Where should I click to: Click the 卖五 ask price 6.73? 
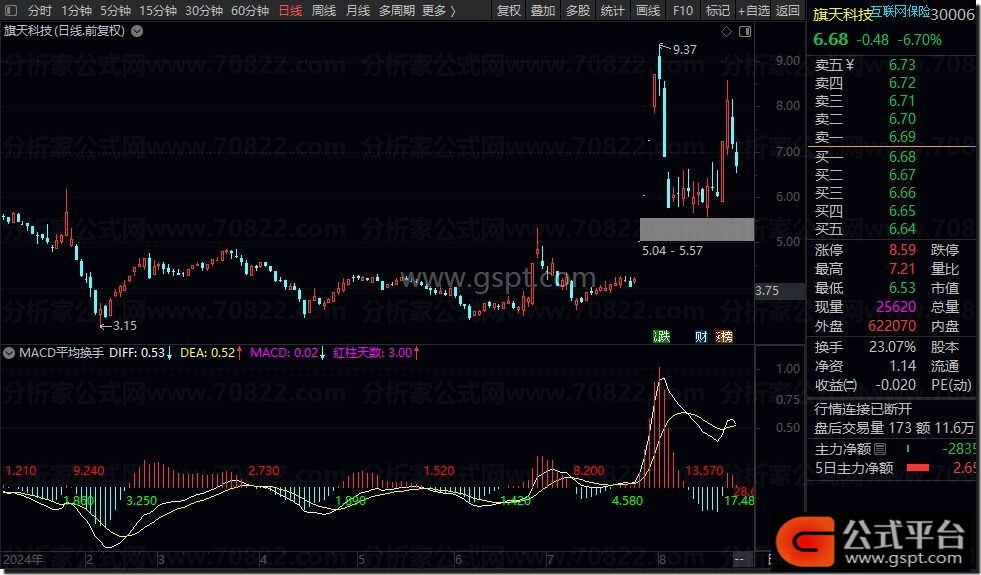tap(902, 65)
